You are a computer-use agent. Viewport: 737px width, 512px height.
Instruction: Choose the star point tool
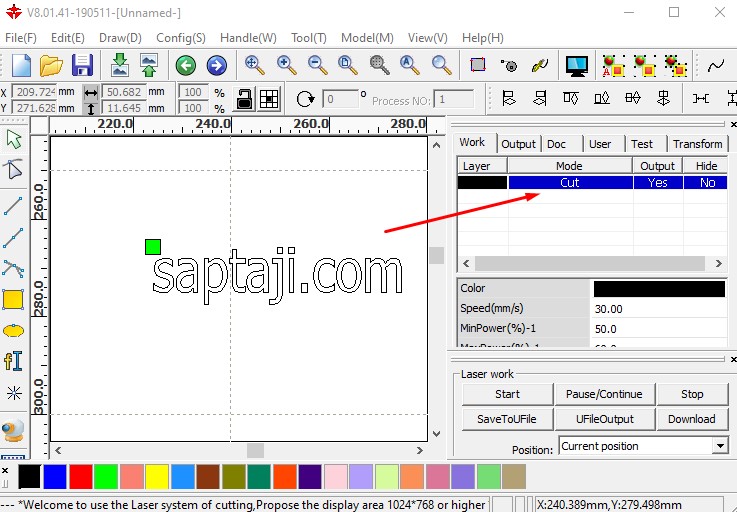[14, 393]
